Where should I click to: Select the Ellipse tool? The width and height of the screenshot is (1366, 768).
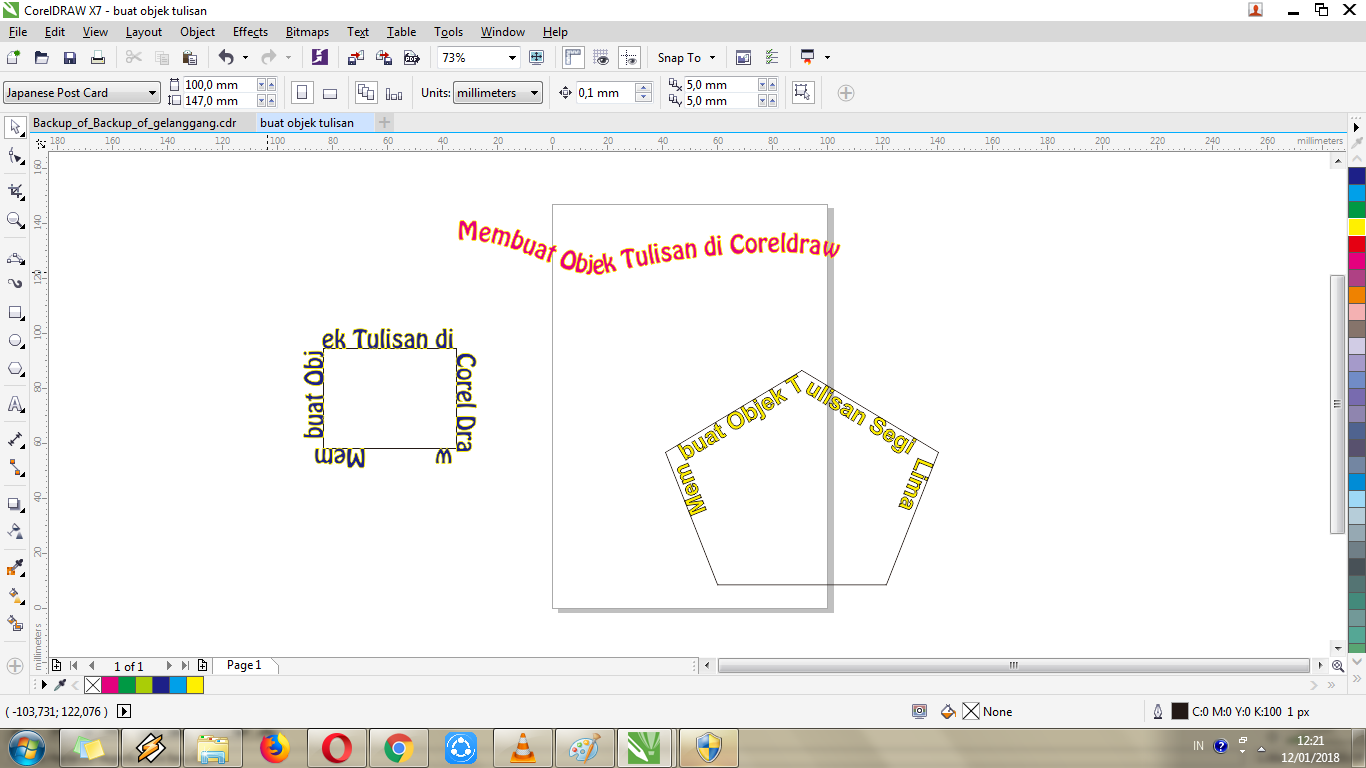click(x=15, y=340)
